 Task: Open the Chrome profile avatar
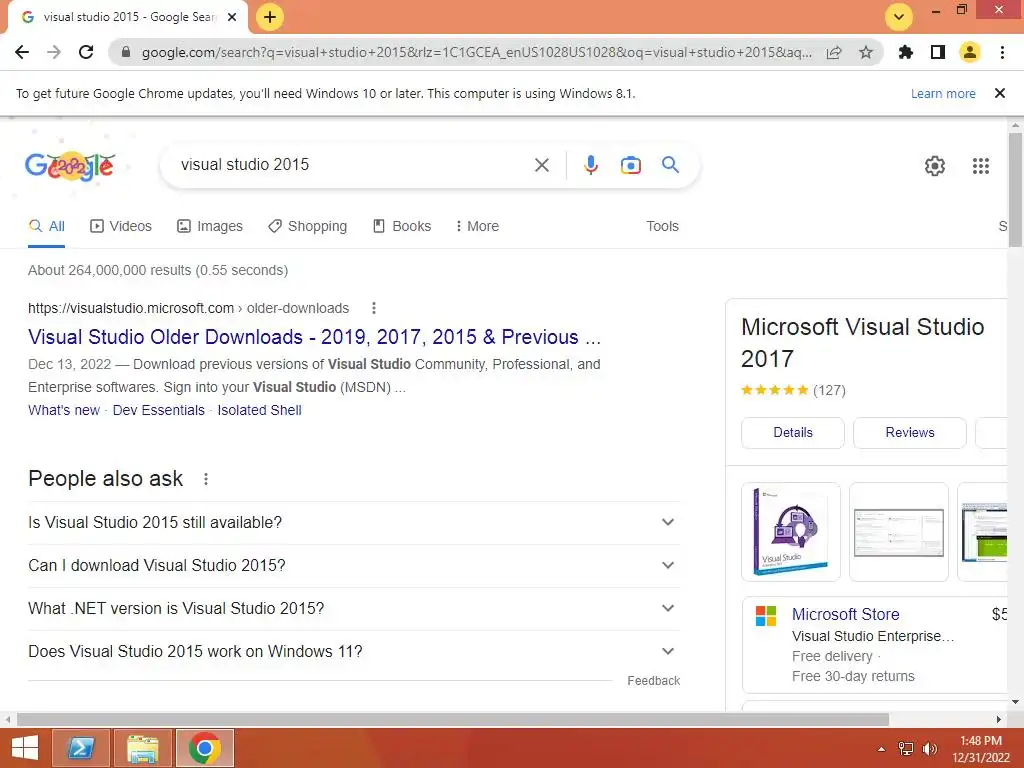970,52
